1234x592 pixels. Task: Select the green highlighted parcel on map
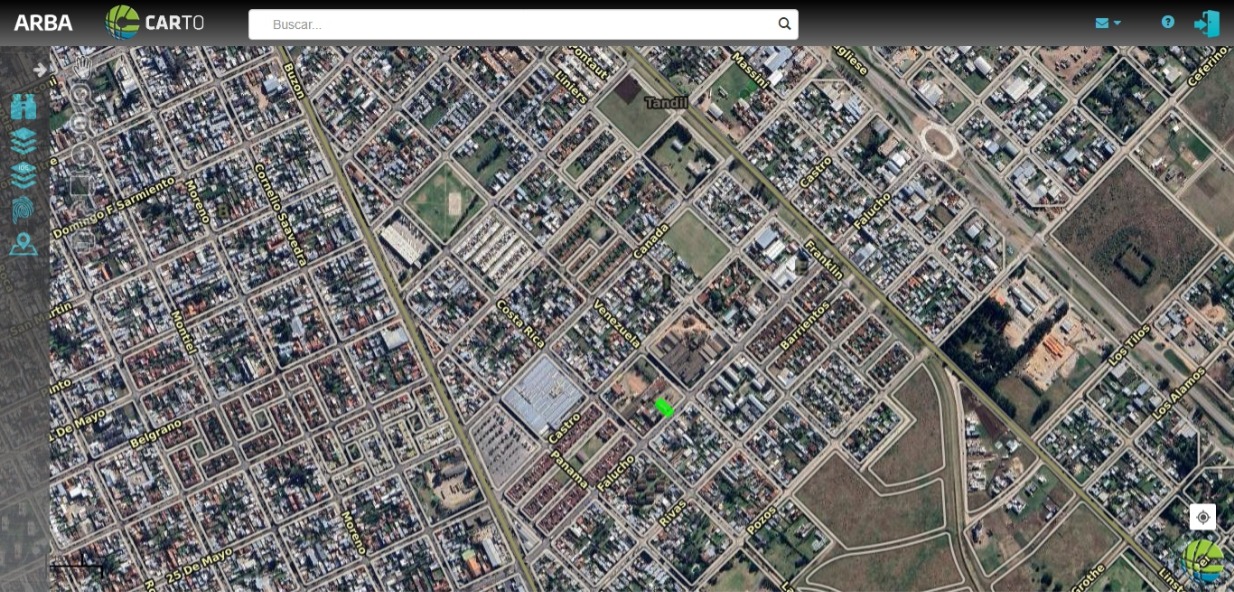tap(664, 407)
